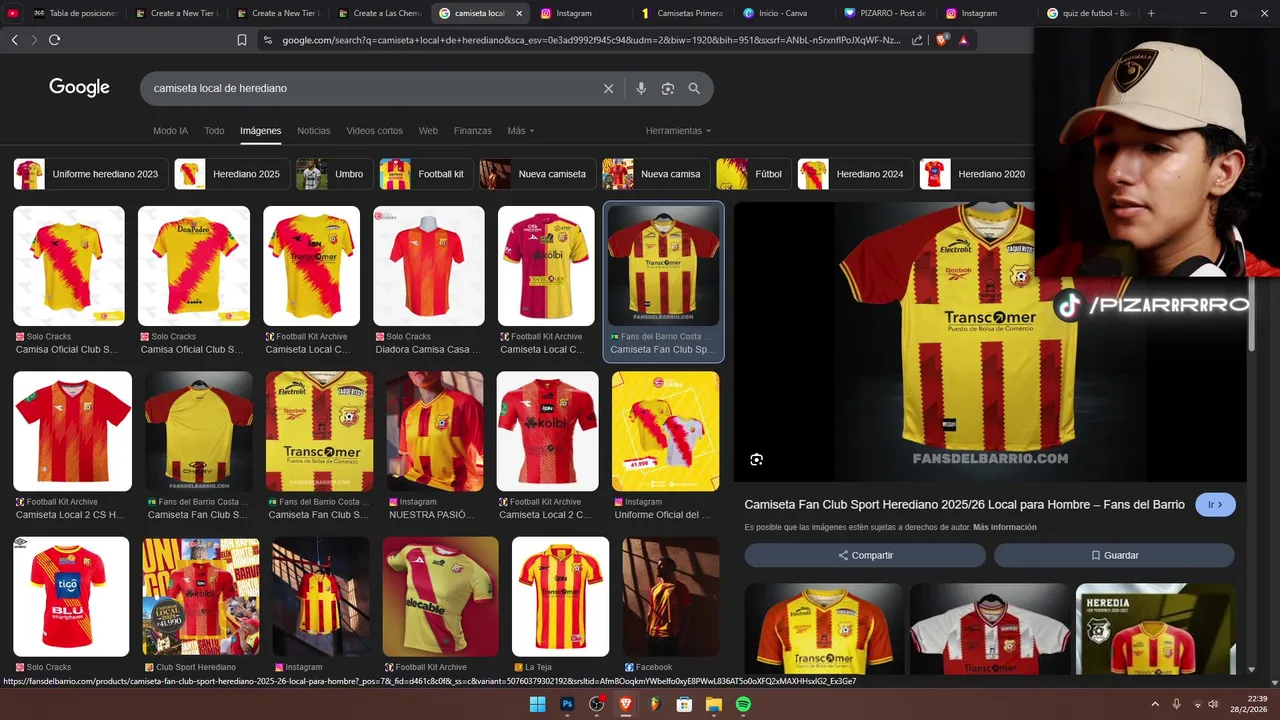1280x720 pixels.
Task: Open the 'Uniforme Oficial del' Instagram thumbnail
Action: coord(665,431)
